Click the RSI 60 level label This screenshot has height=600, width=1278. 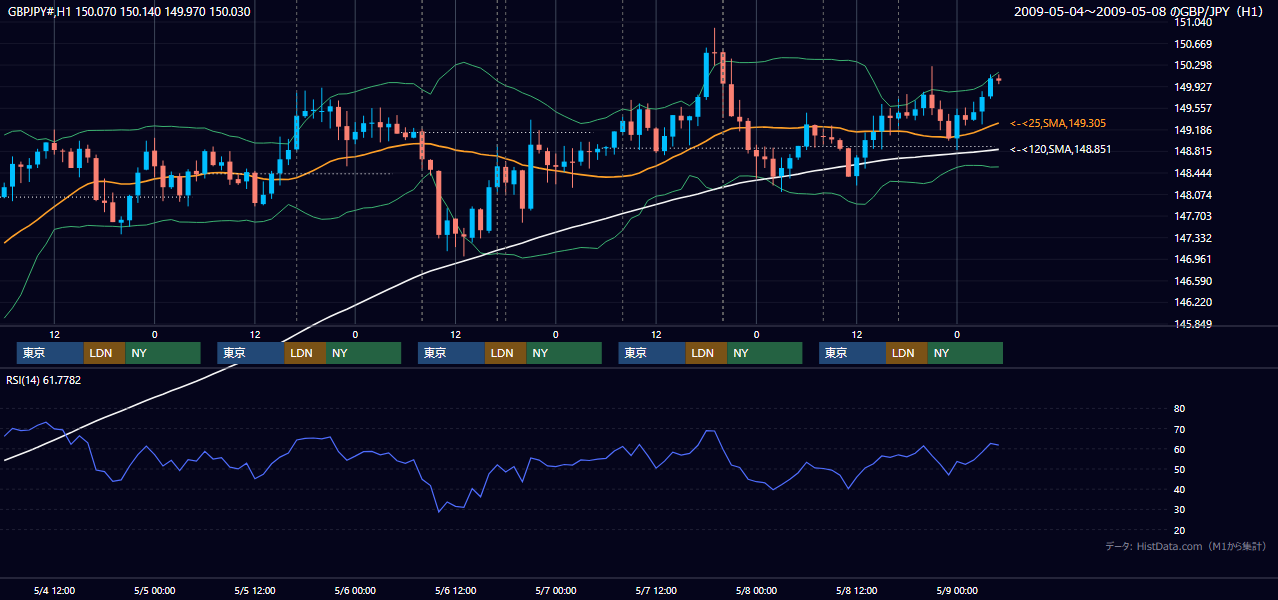1180,449
